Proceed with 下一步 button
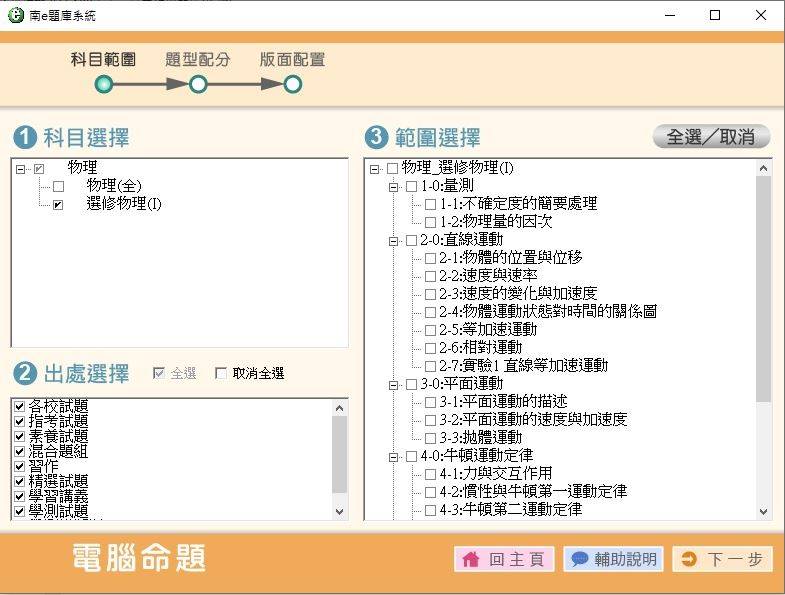Image resolution: width=785 pixels, height=595 pixels. (723, 559)
